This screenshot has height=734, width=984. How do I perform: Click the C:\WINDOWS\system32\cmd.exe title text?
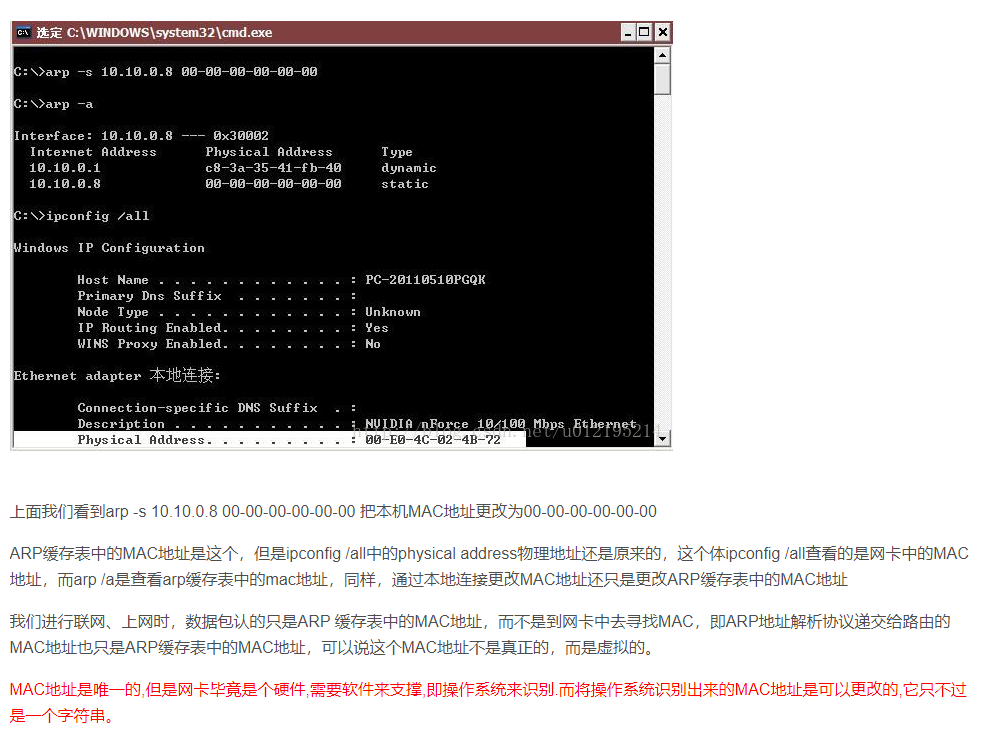tap(169, 32)
